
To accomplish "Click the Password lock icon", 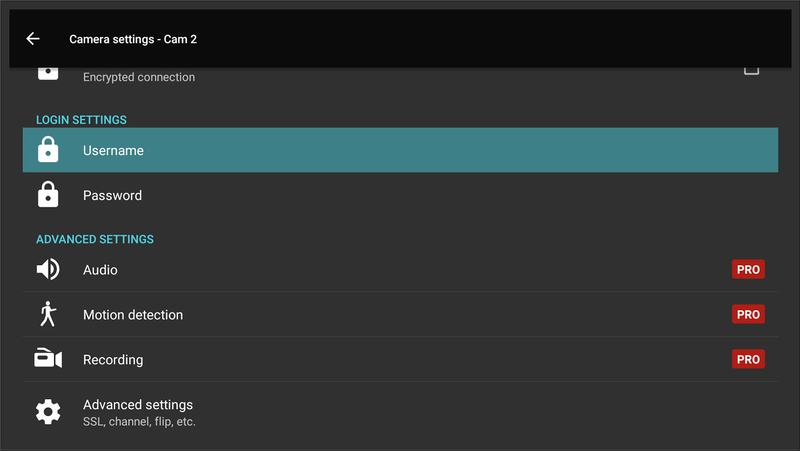I will click(48, 195).
